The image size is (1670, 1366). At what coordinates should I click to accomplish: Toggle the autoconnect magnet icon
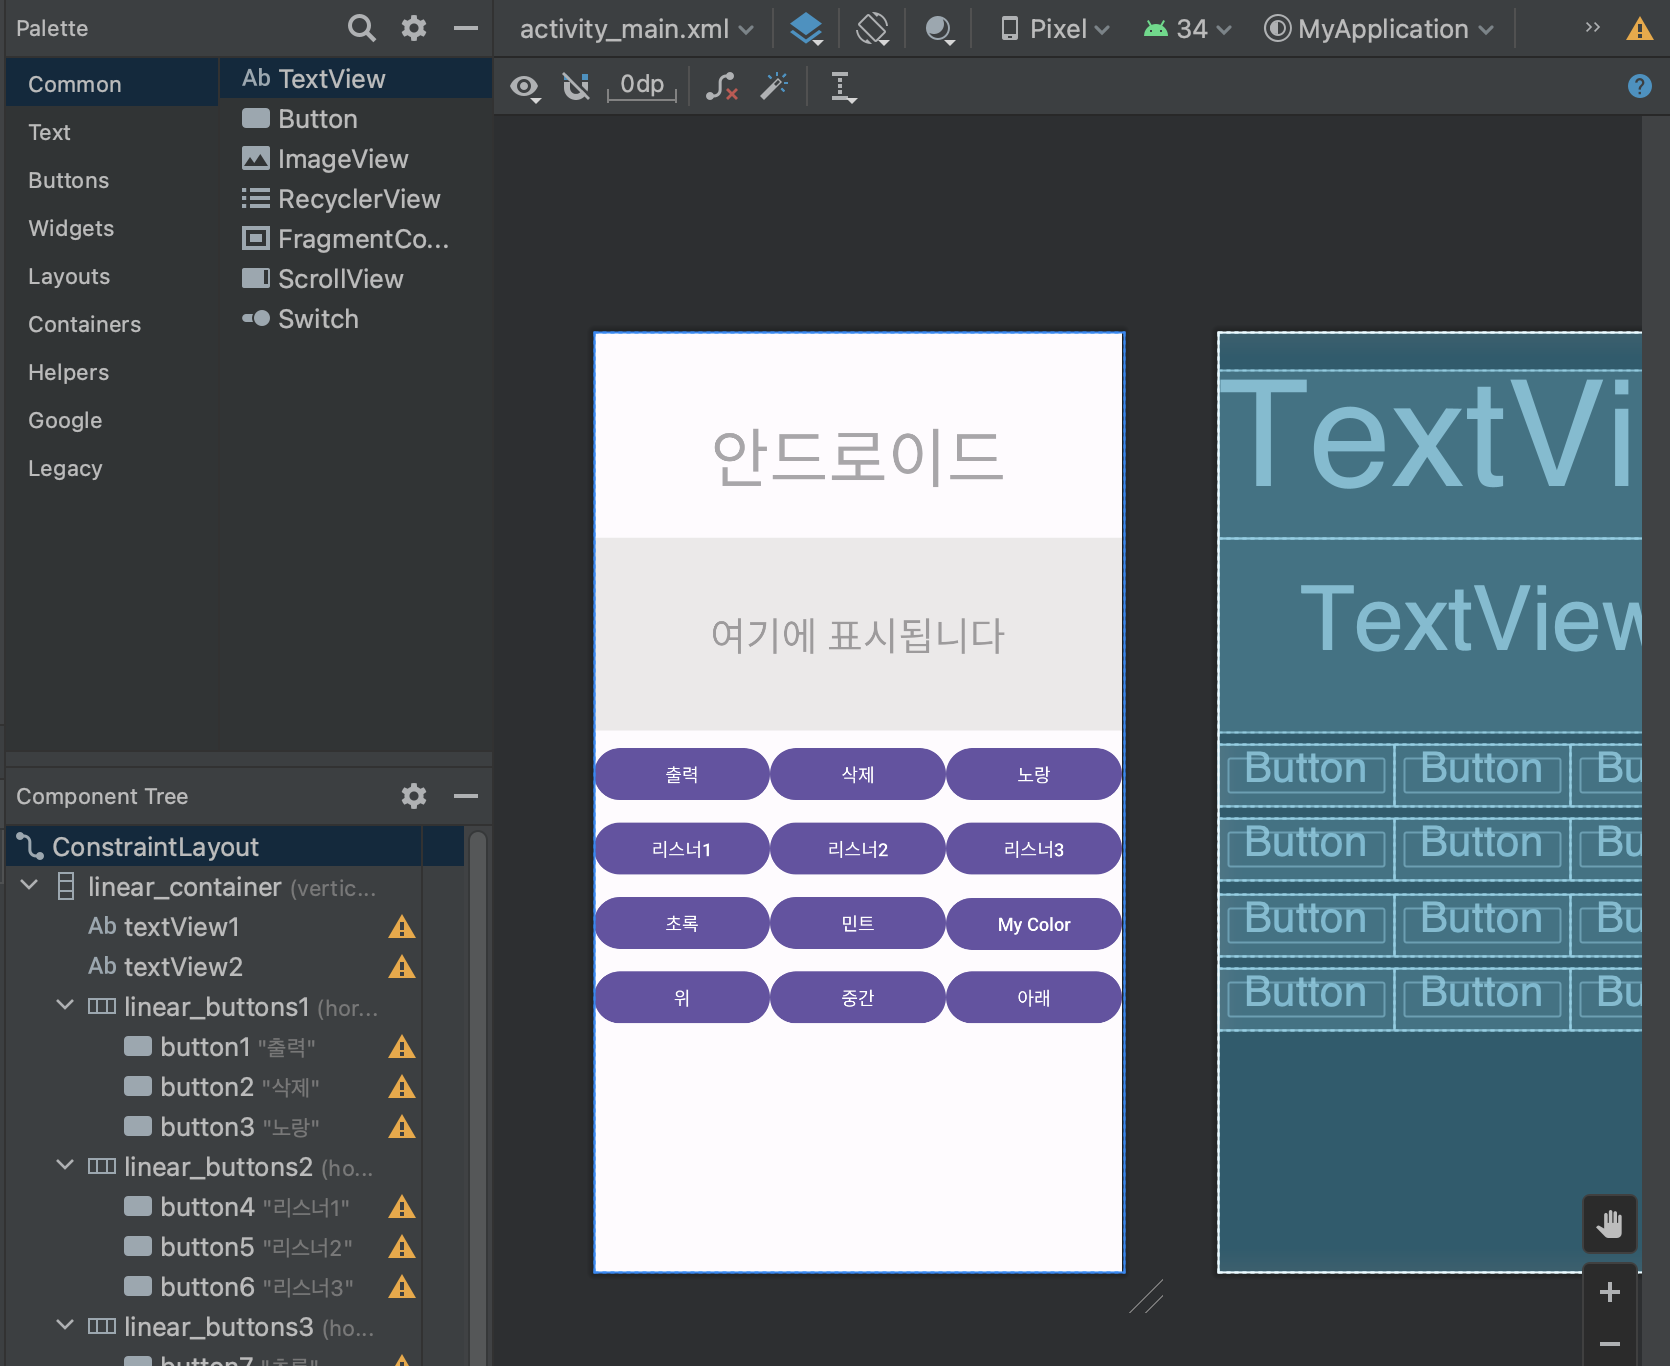(x=576, y=87)
